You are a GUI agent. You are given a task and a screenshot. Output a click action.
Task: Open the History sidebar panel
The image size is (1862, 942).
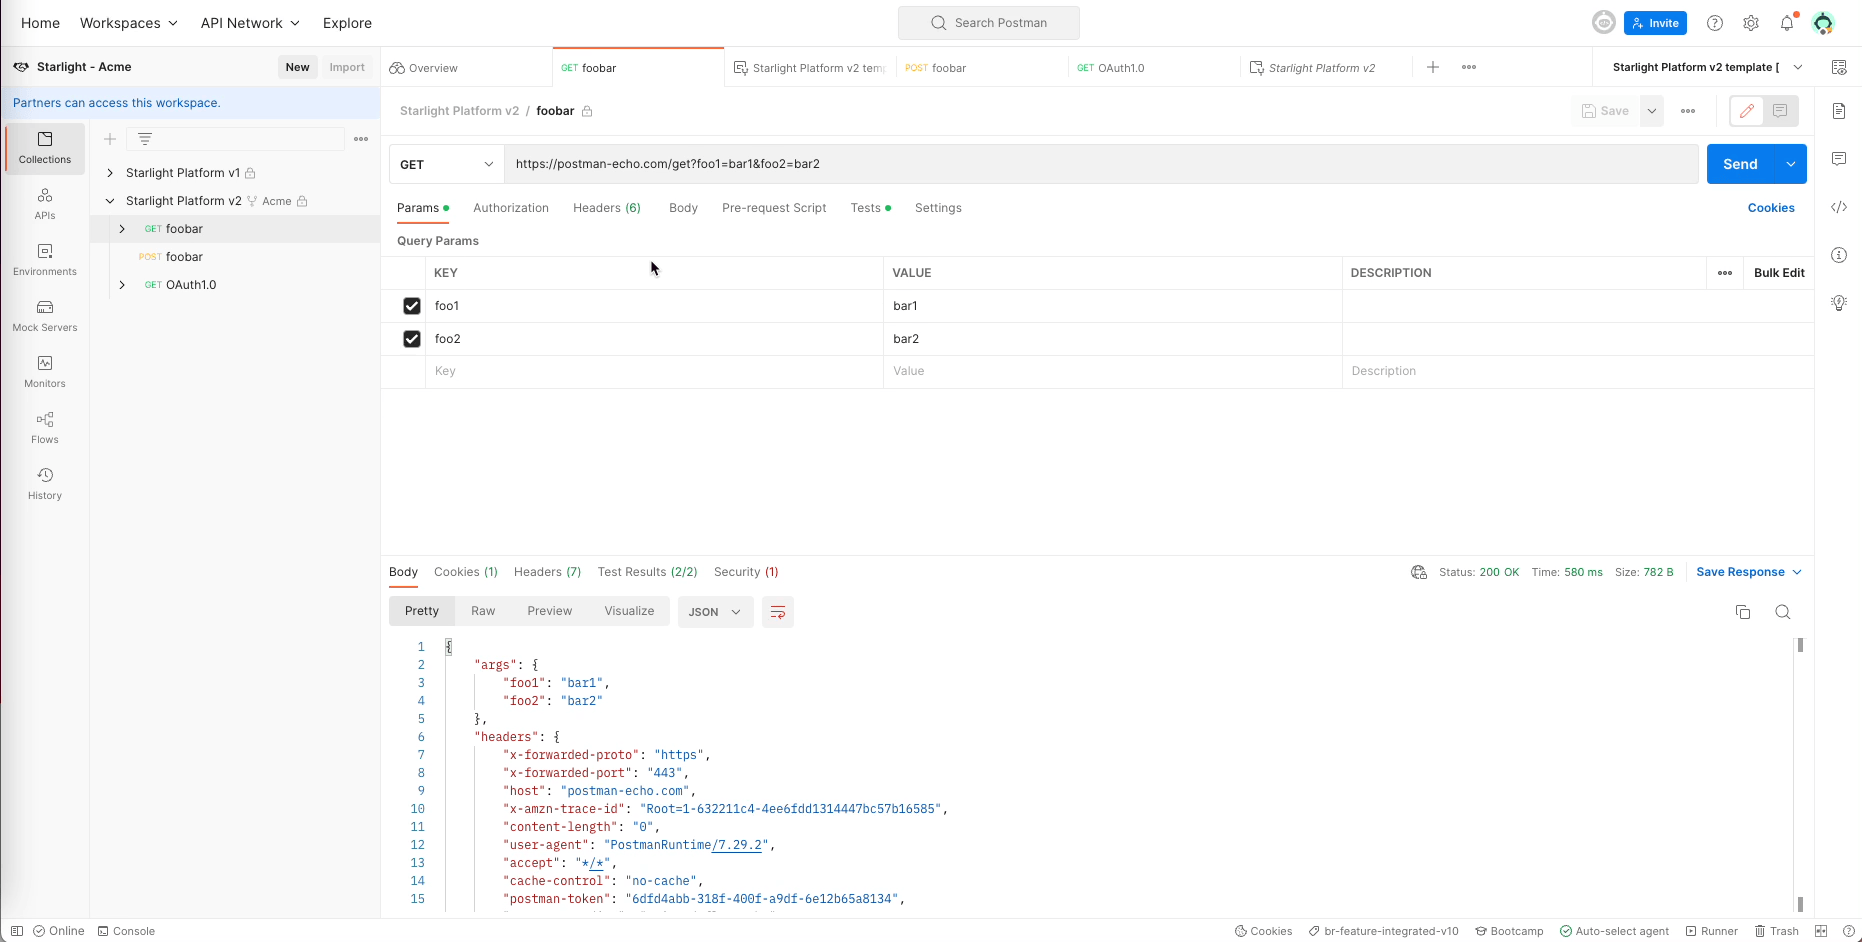pyautogui.click(x=45, y=484)
